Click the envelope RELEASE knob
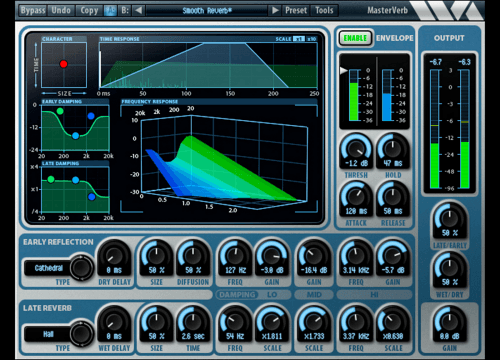Viewport: 500px width, 360px height. point(393,196)
